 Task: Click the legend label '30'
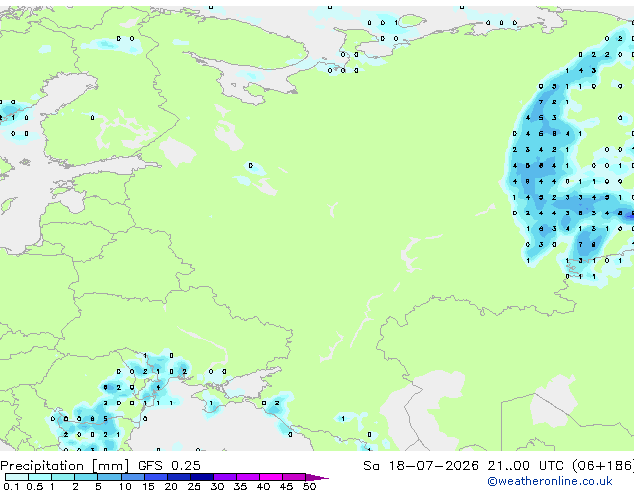coord(217,486)
